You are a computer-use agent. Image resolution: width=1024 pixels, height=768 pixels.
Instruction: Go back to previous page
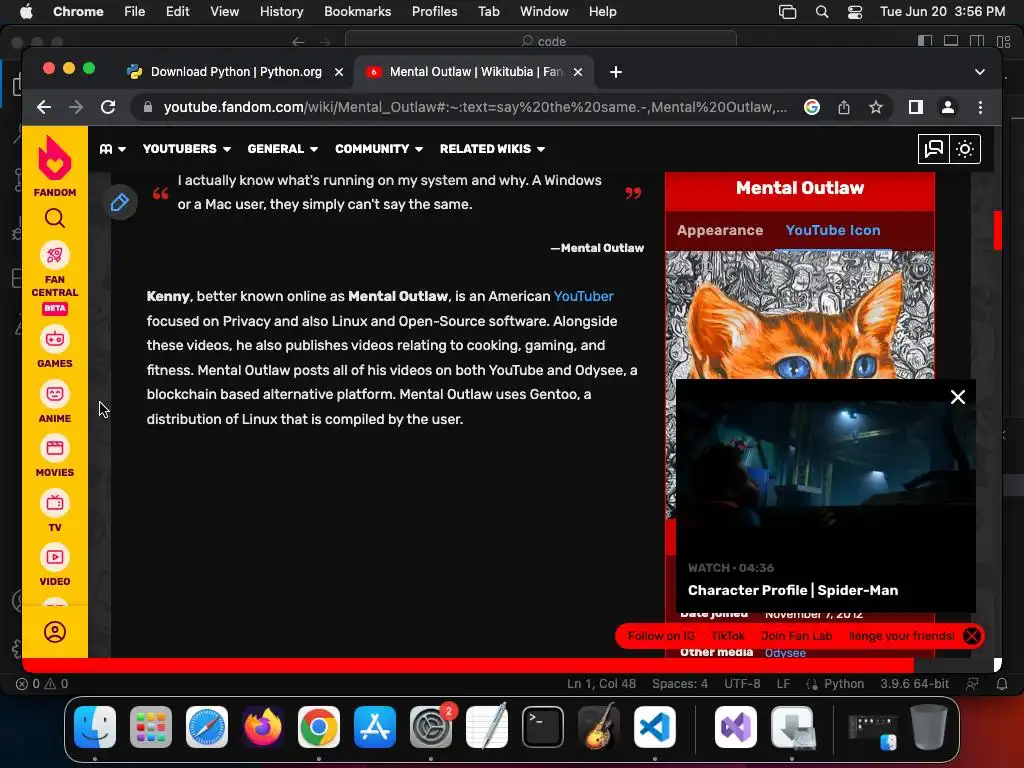(x=44, y=107)
